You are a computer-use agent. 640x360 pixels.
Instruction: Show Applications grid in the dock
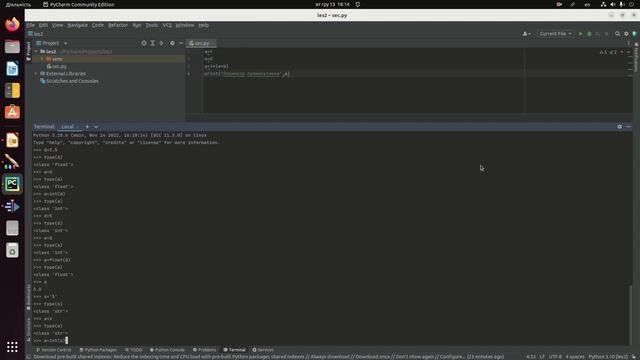point(12,347)
